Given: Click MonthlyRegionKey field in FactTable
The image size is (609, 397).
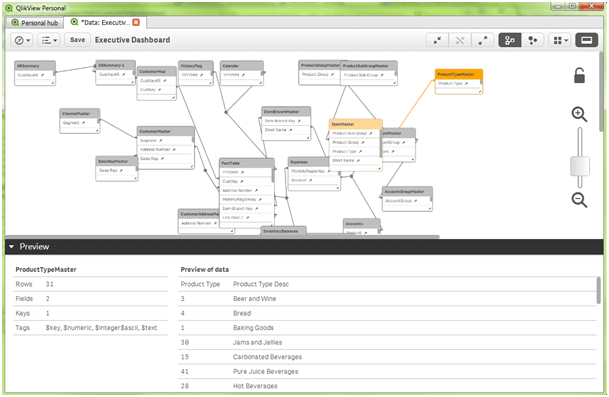Looking at the screenshot, I should 246,200.
